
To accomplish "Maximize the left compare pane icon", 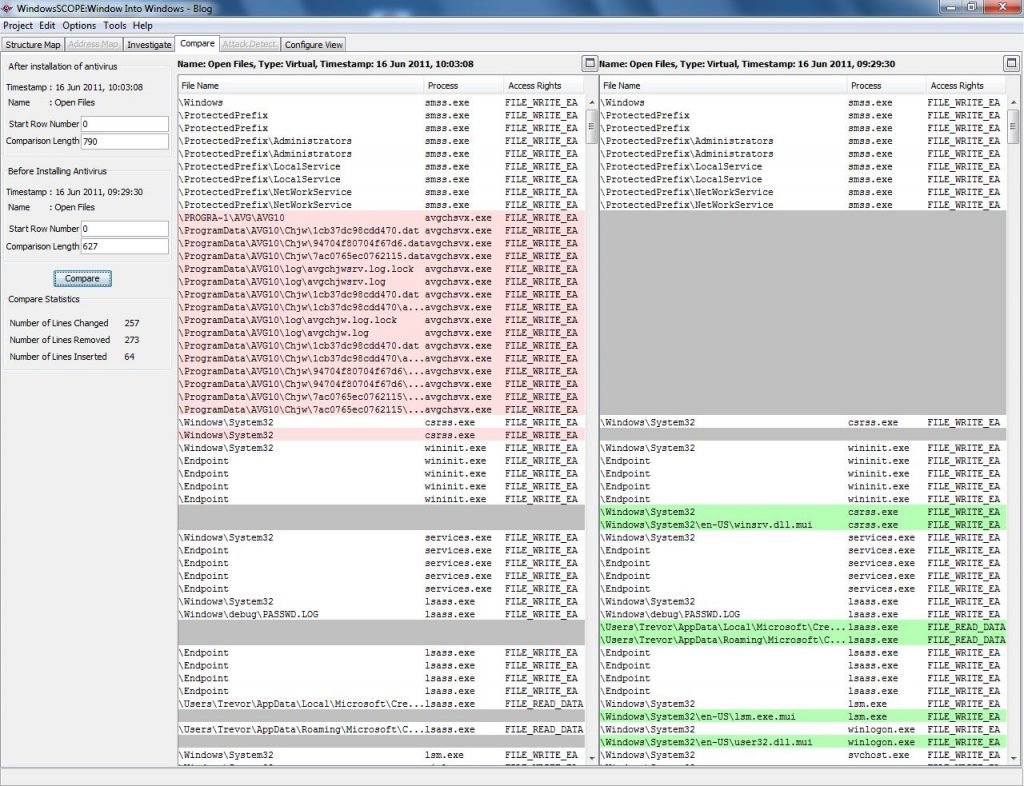I will (x=589, y=63).
